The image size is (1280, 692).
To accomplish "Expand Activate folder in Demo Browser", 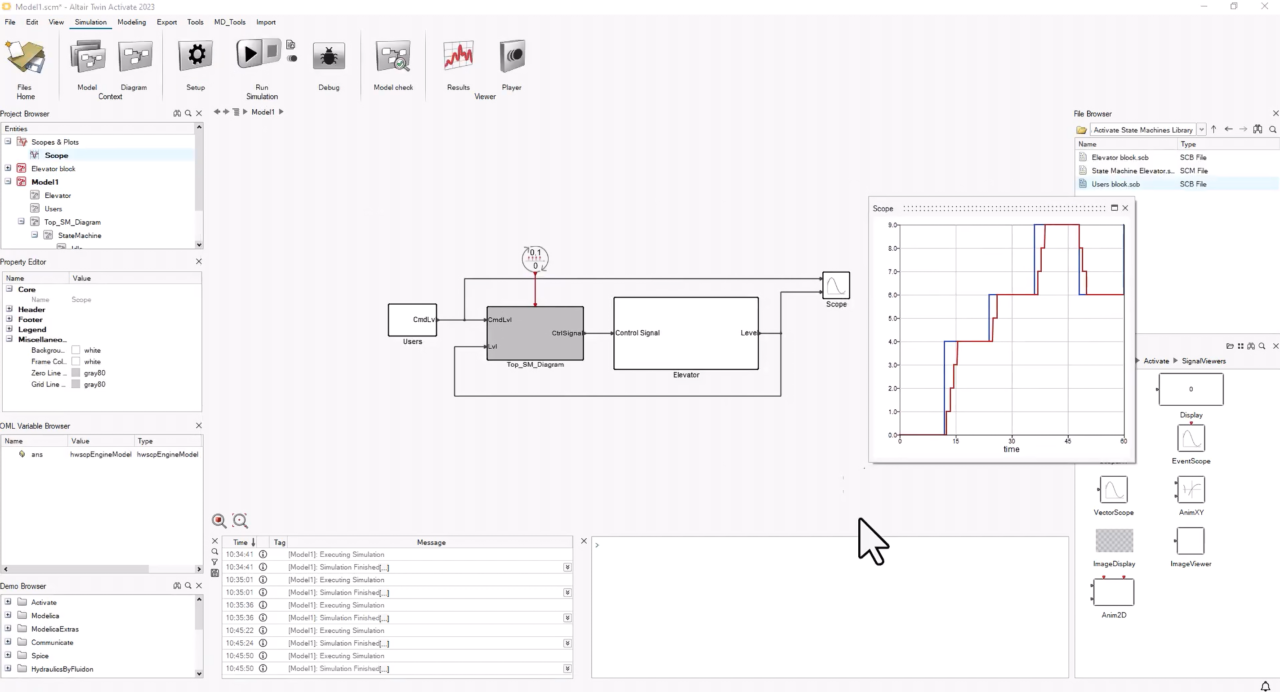I will [8, 602].
